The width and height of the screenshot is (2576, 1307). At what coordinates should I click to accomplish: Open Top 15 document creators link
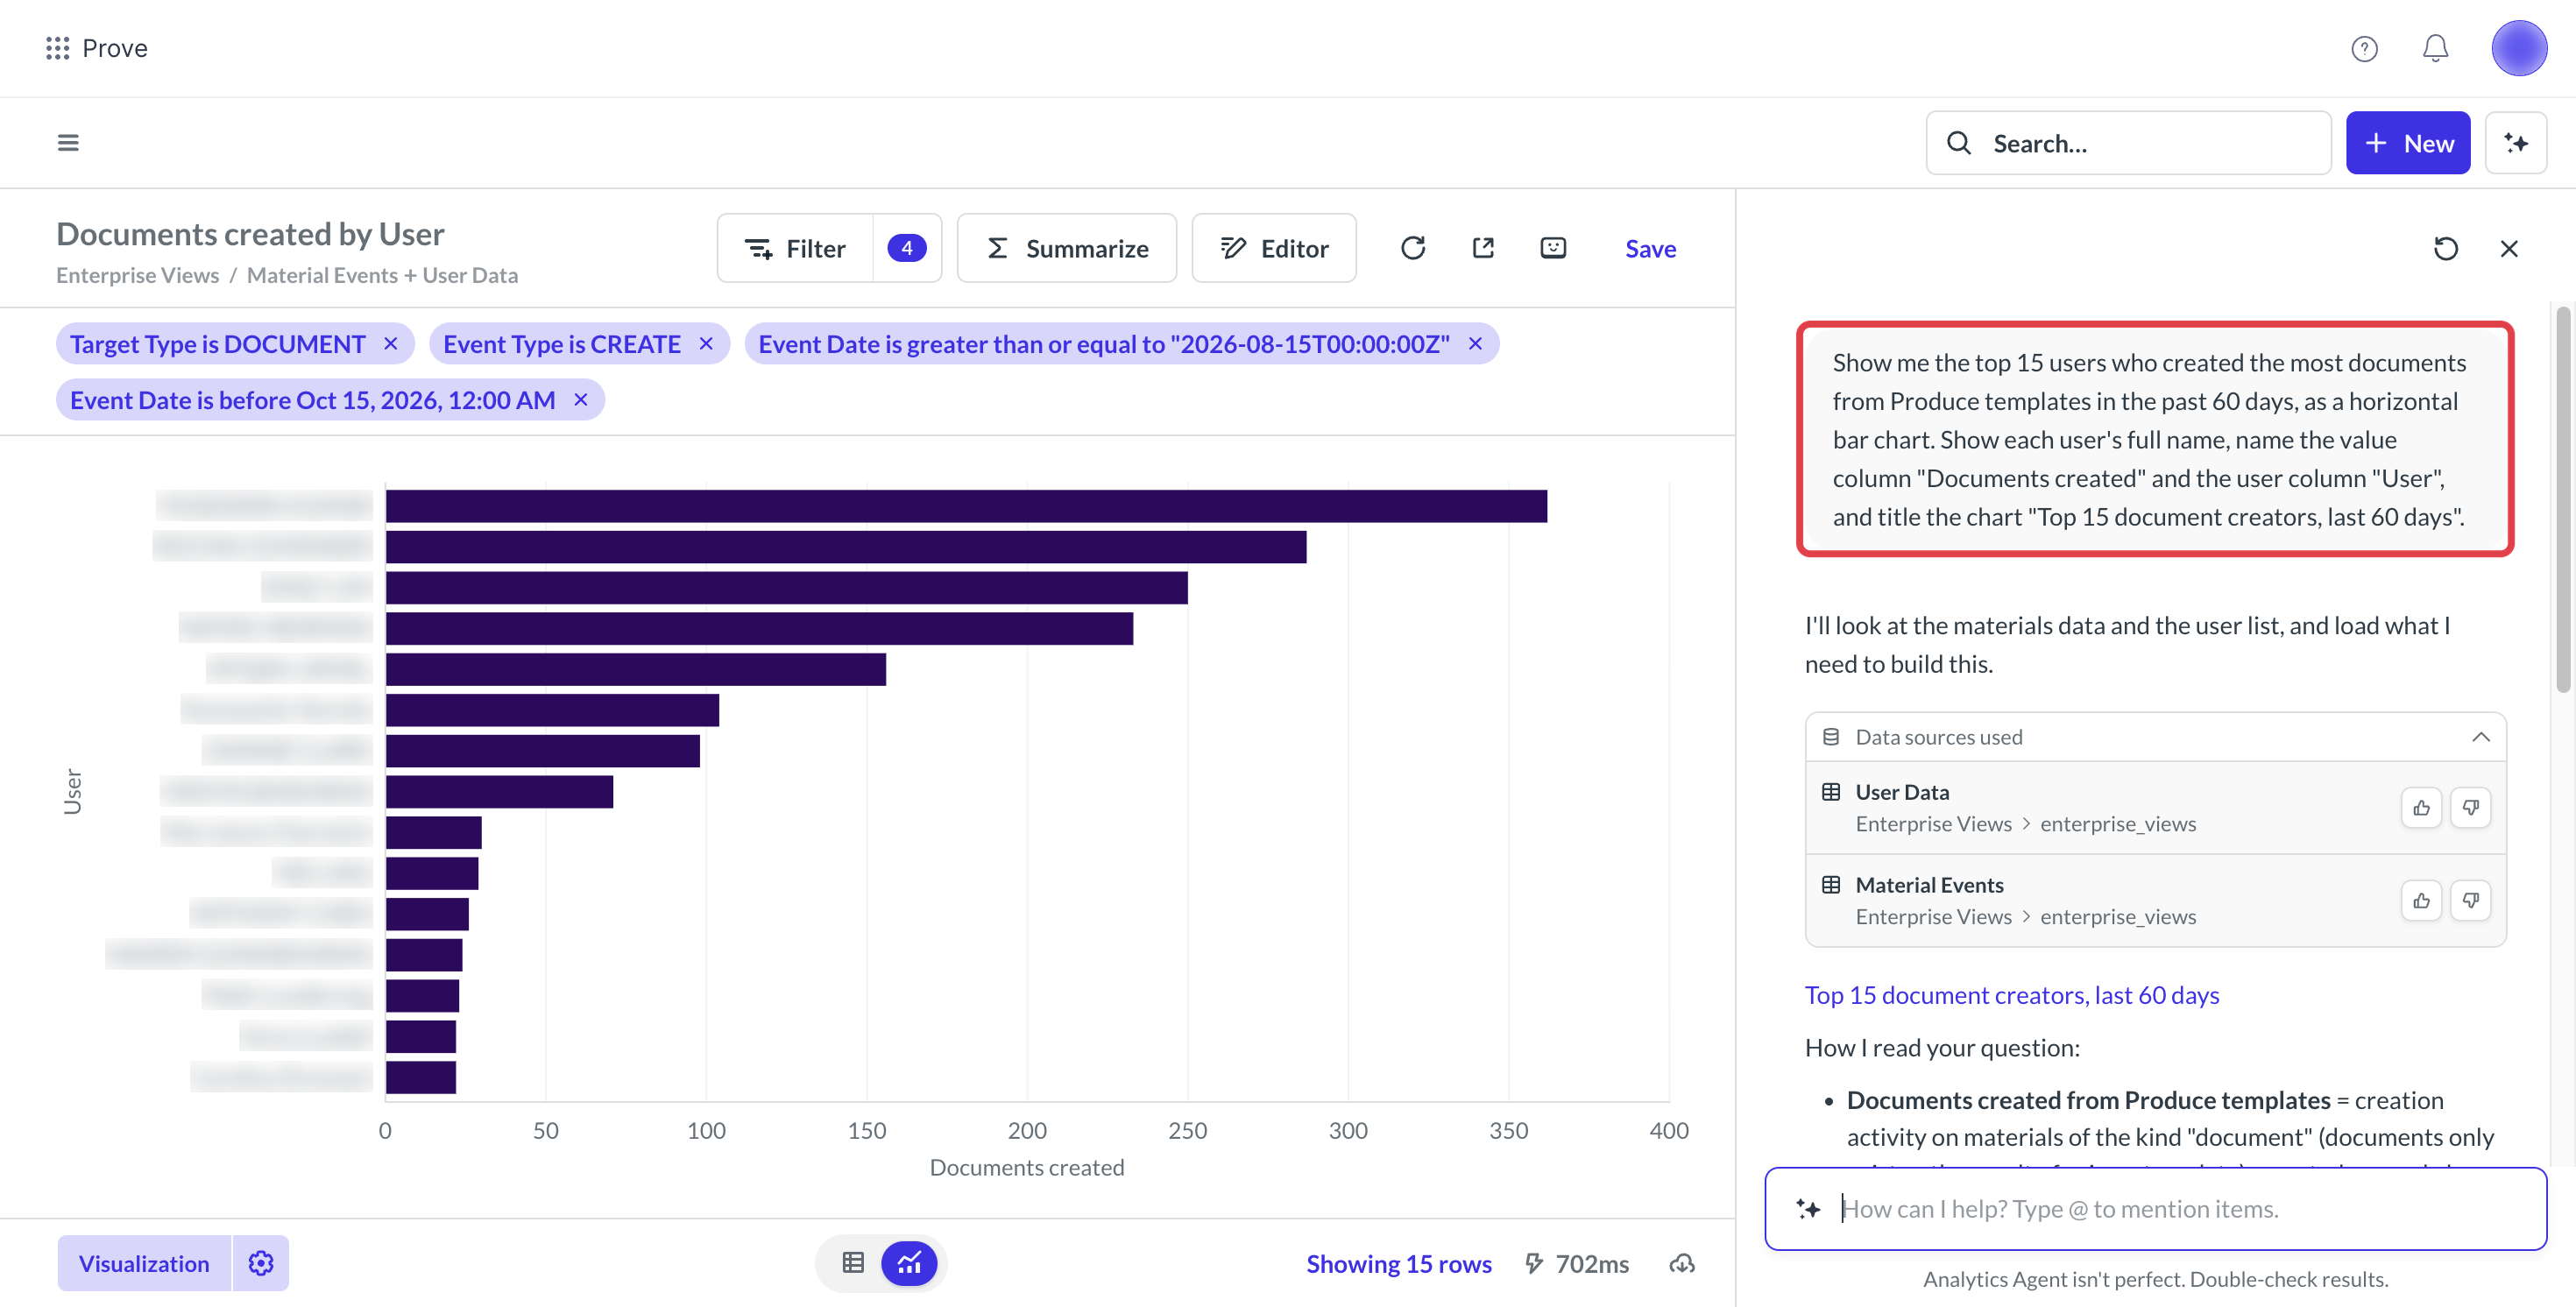point(2011,995)
